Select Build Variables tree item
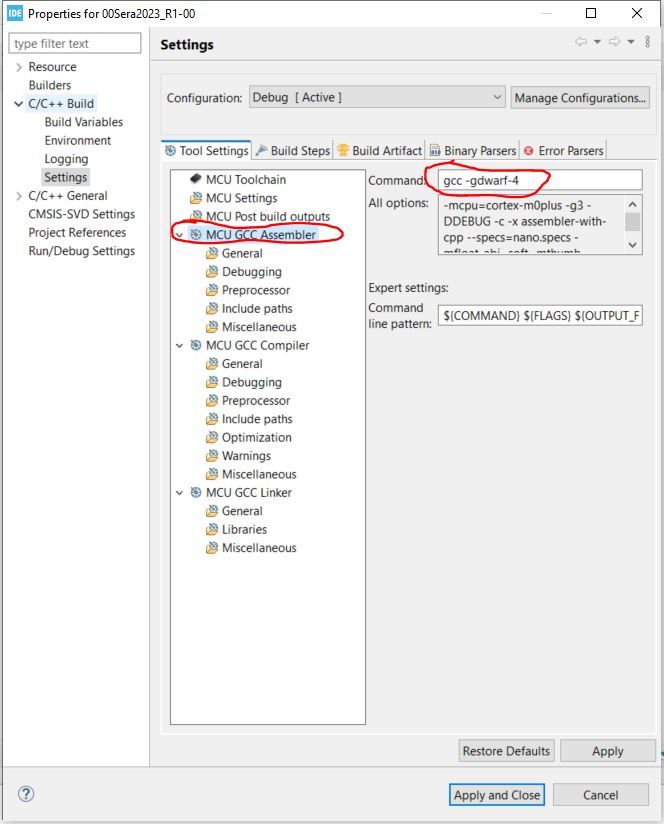Image resolution: width=664 pixels, height=824 pixels. (x=84, y=122)
